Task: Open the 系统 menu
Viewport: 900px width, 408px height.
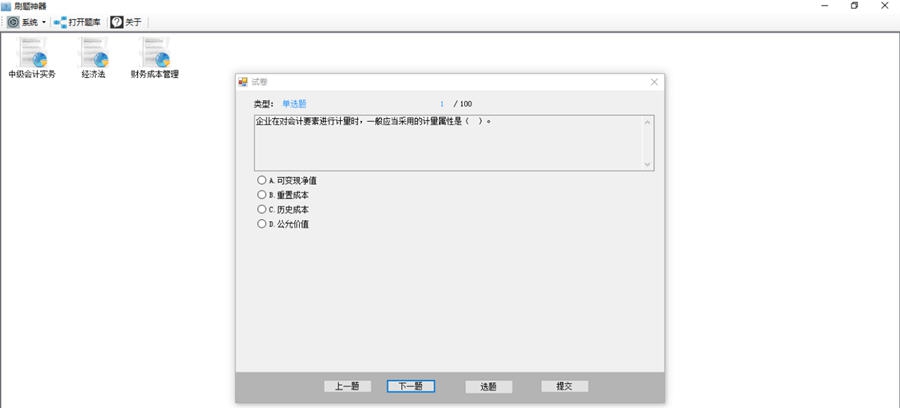Action: (x=29, y=22)
